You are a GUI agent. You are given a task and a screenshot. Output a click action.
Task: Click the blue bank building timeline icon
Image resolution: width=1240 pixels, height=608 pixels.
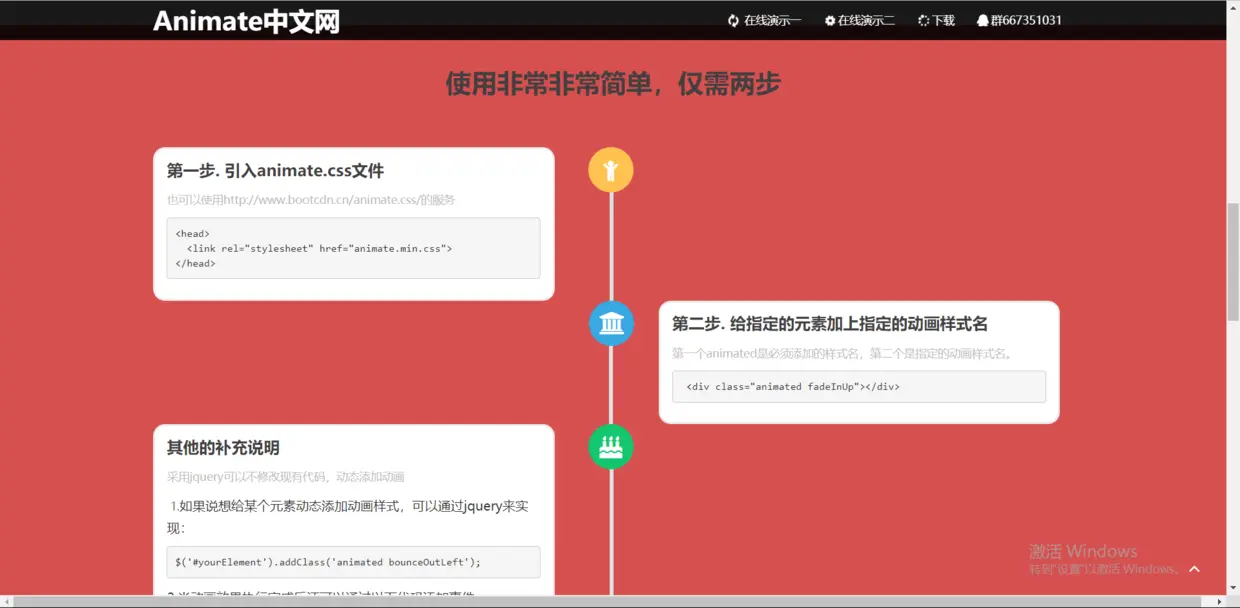click(611, 323)
